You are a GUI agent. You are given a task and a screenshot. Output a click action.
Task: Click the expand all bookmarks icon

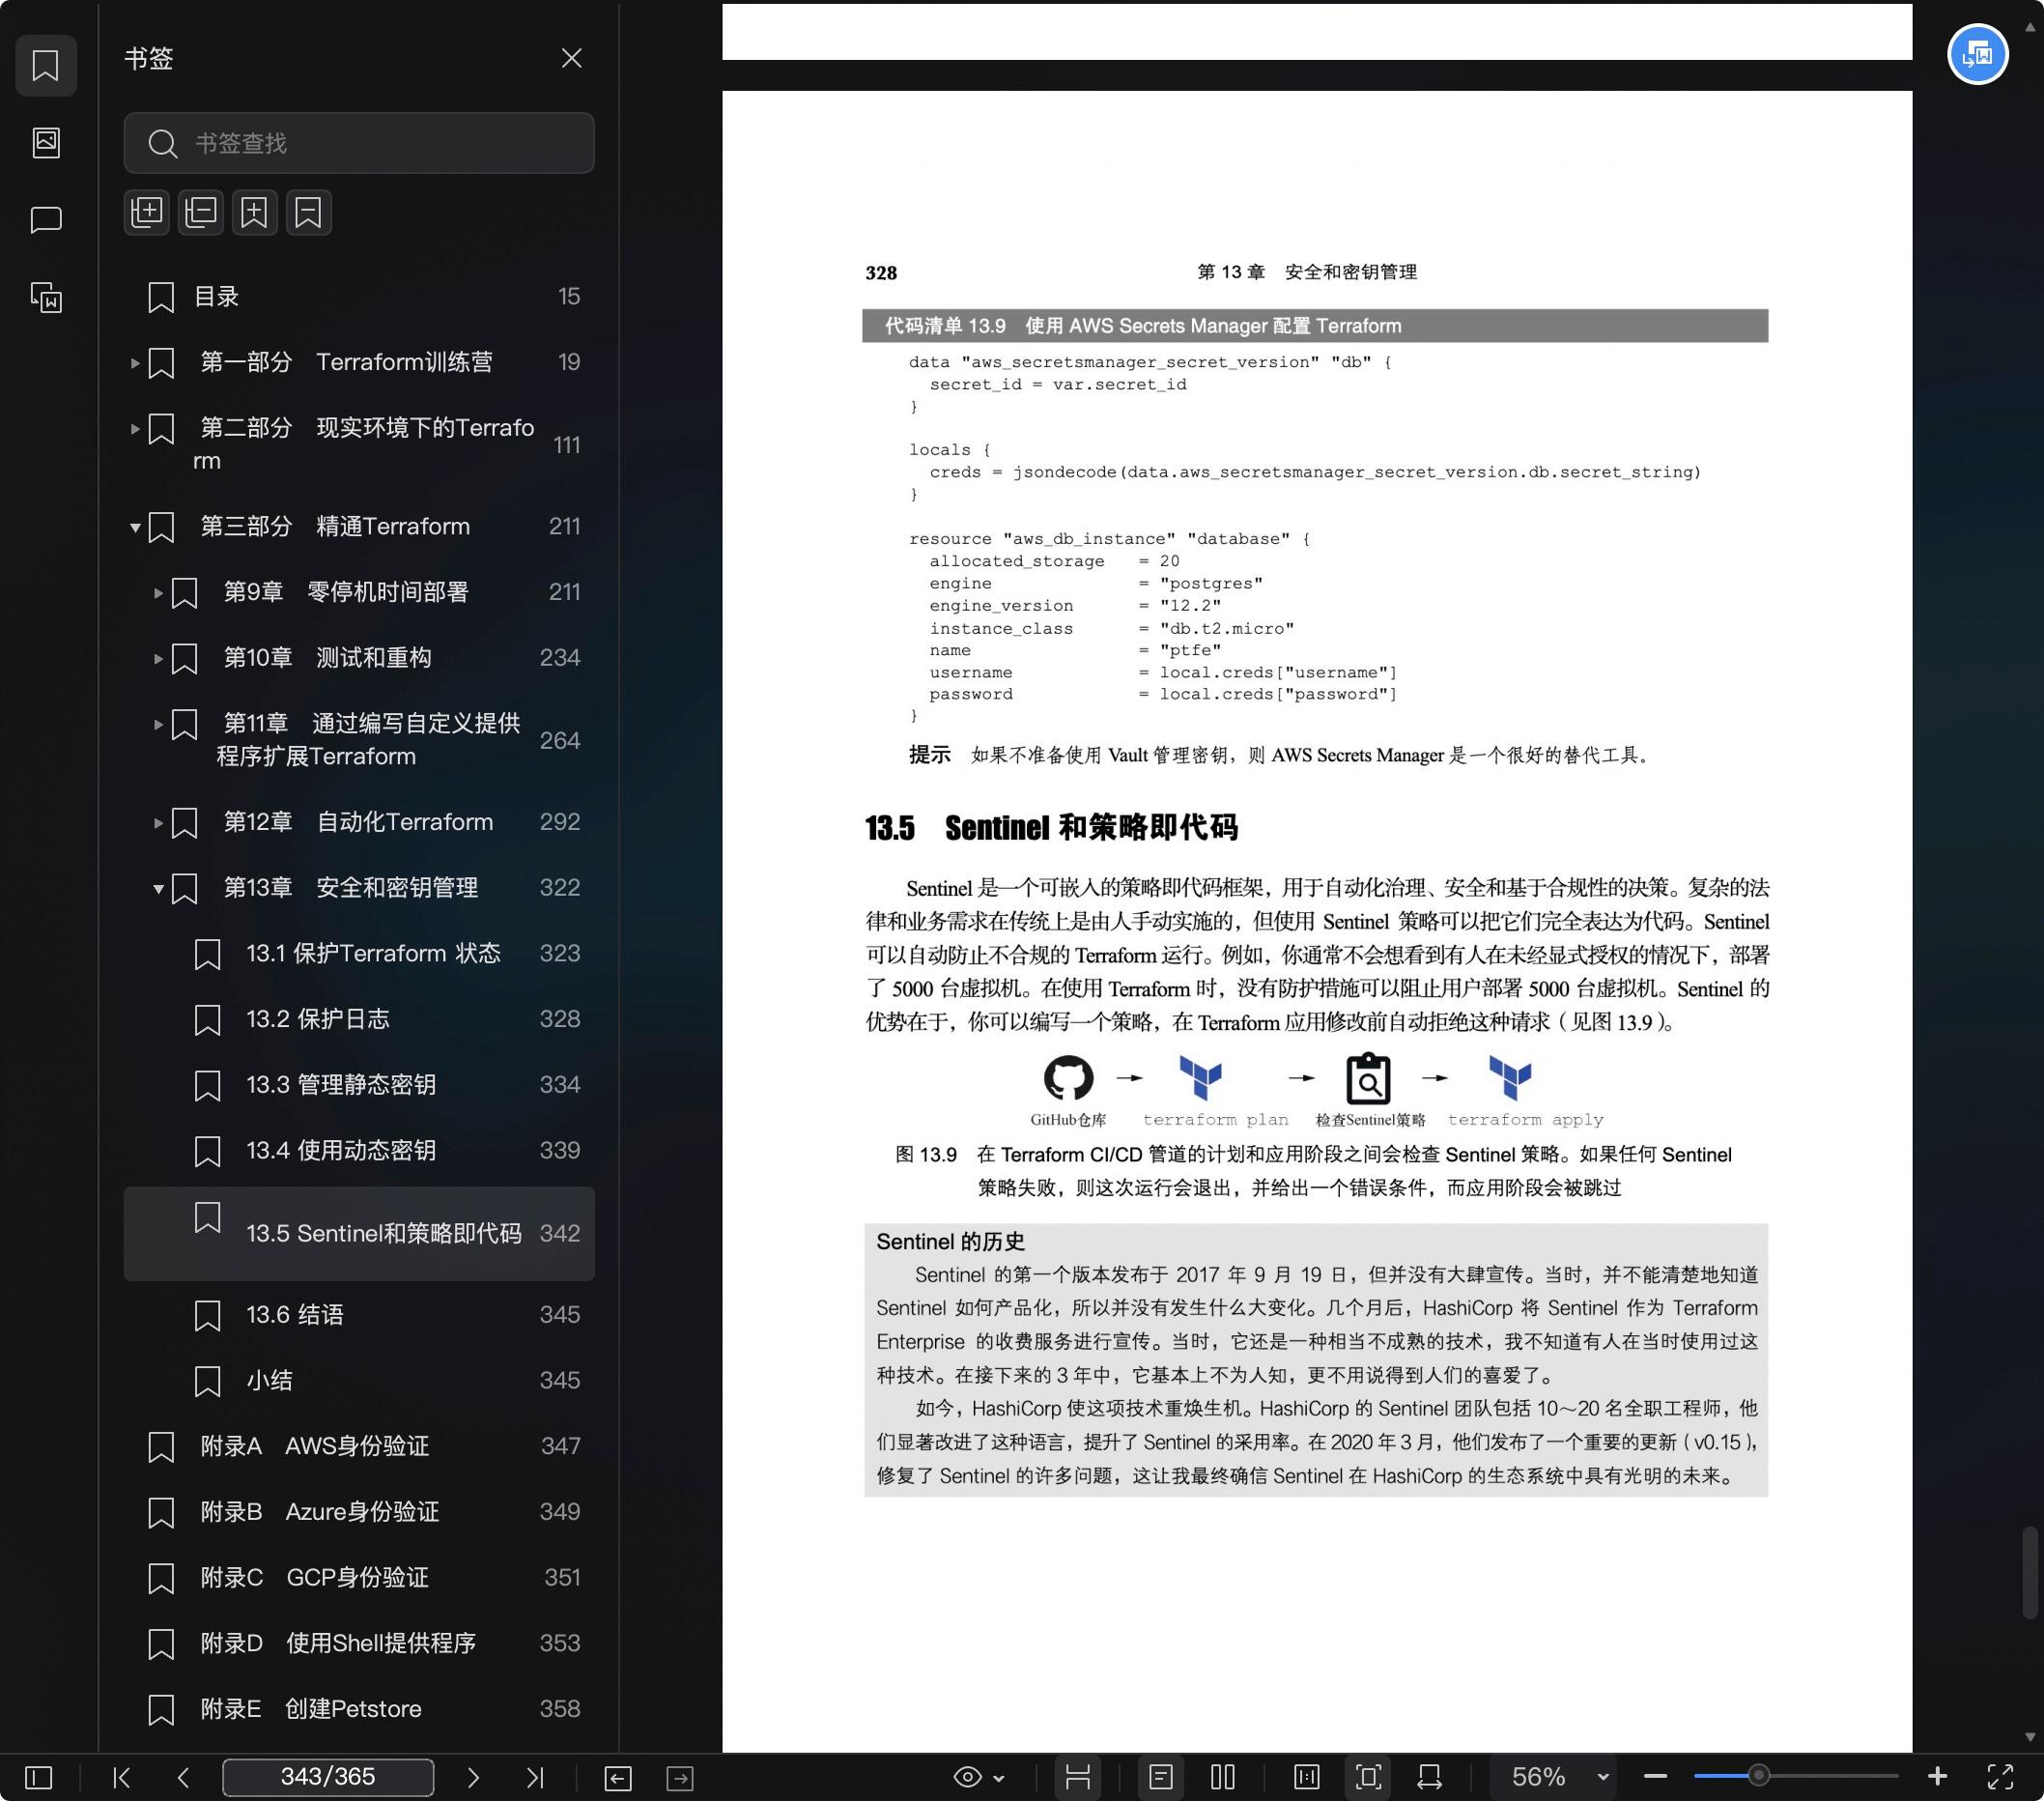pyautogui.click(x=147, y=212)
